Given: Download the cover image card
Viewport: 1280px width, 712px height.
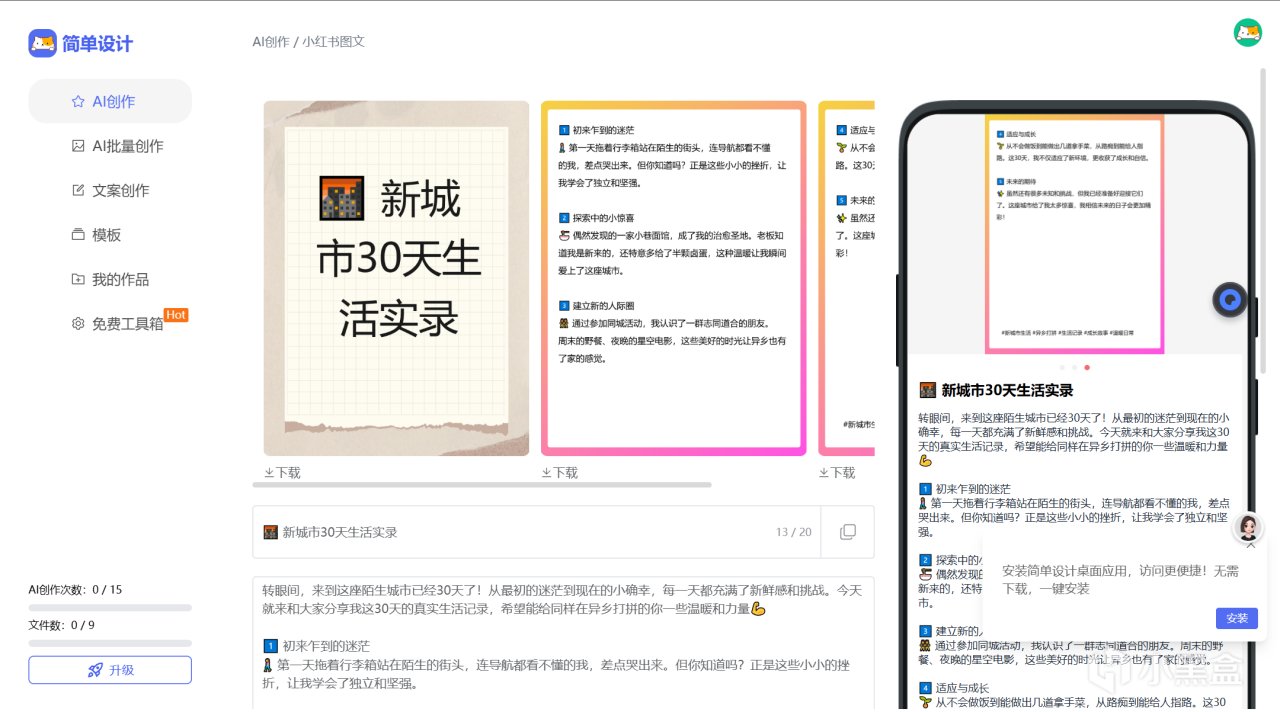Looking at the screenshot, I should pyautogui.click(x=282, y=472).
